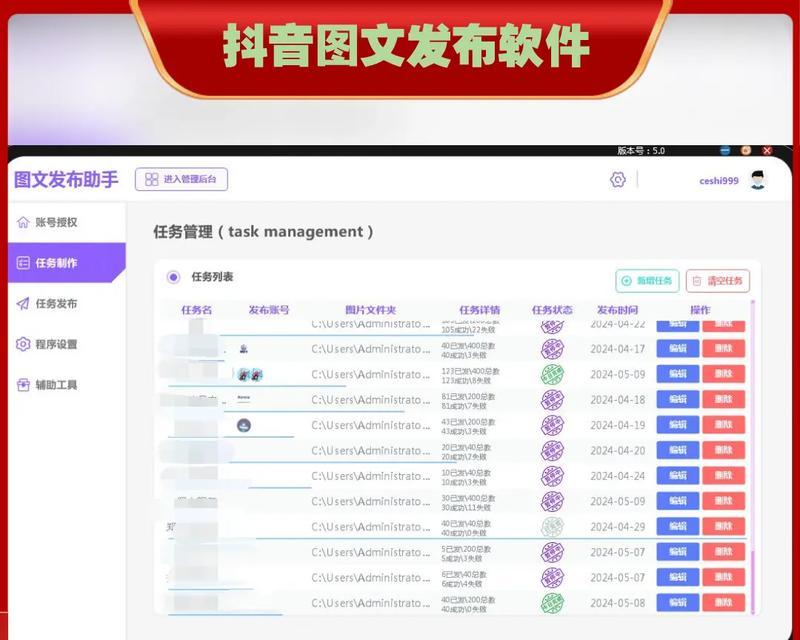Screen dimensions: 800x640
Task: Edit the 2024-04-17 task
Action: click(678, 349)
